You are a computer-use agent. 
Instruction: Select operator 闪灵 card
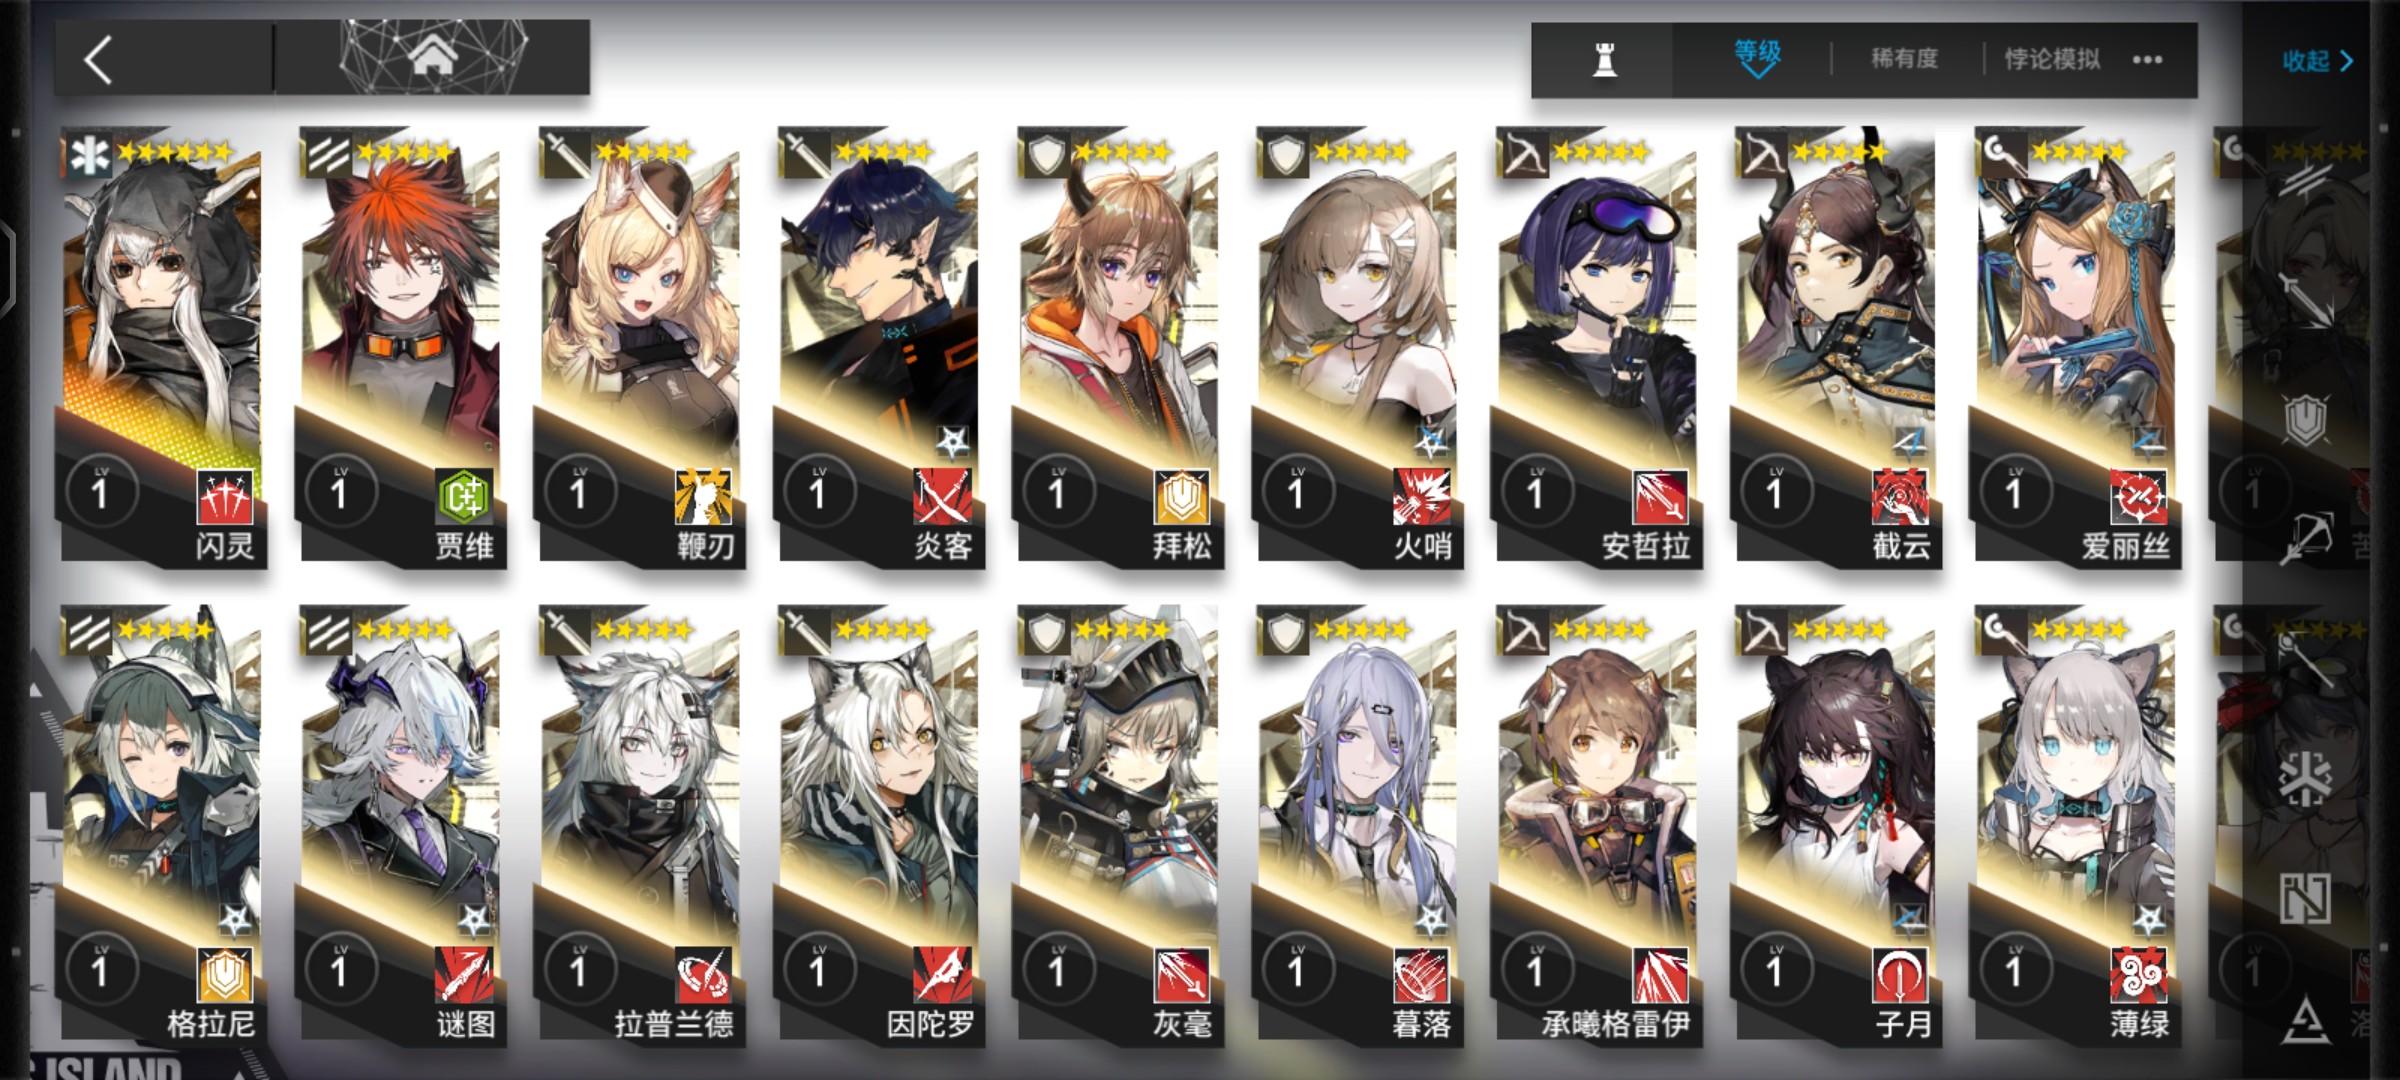pyautogui.click(x=162, y=348)
